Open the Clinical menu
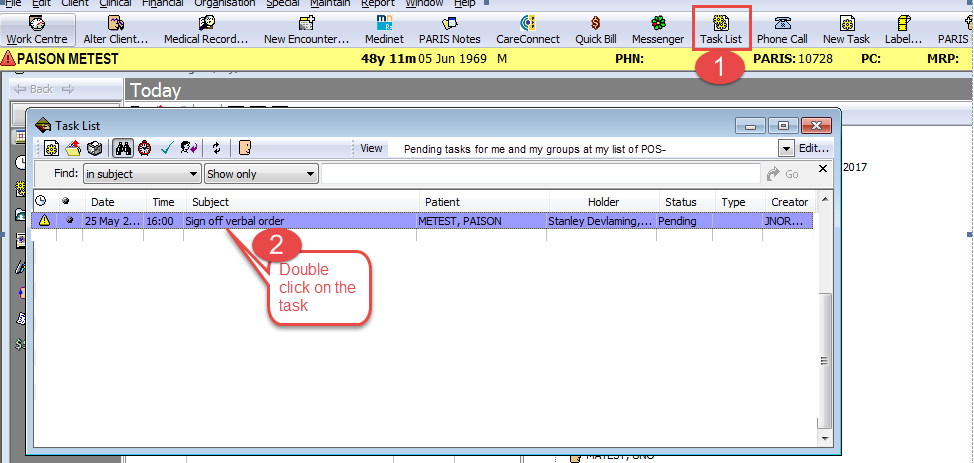 [x=114, y=4]
